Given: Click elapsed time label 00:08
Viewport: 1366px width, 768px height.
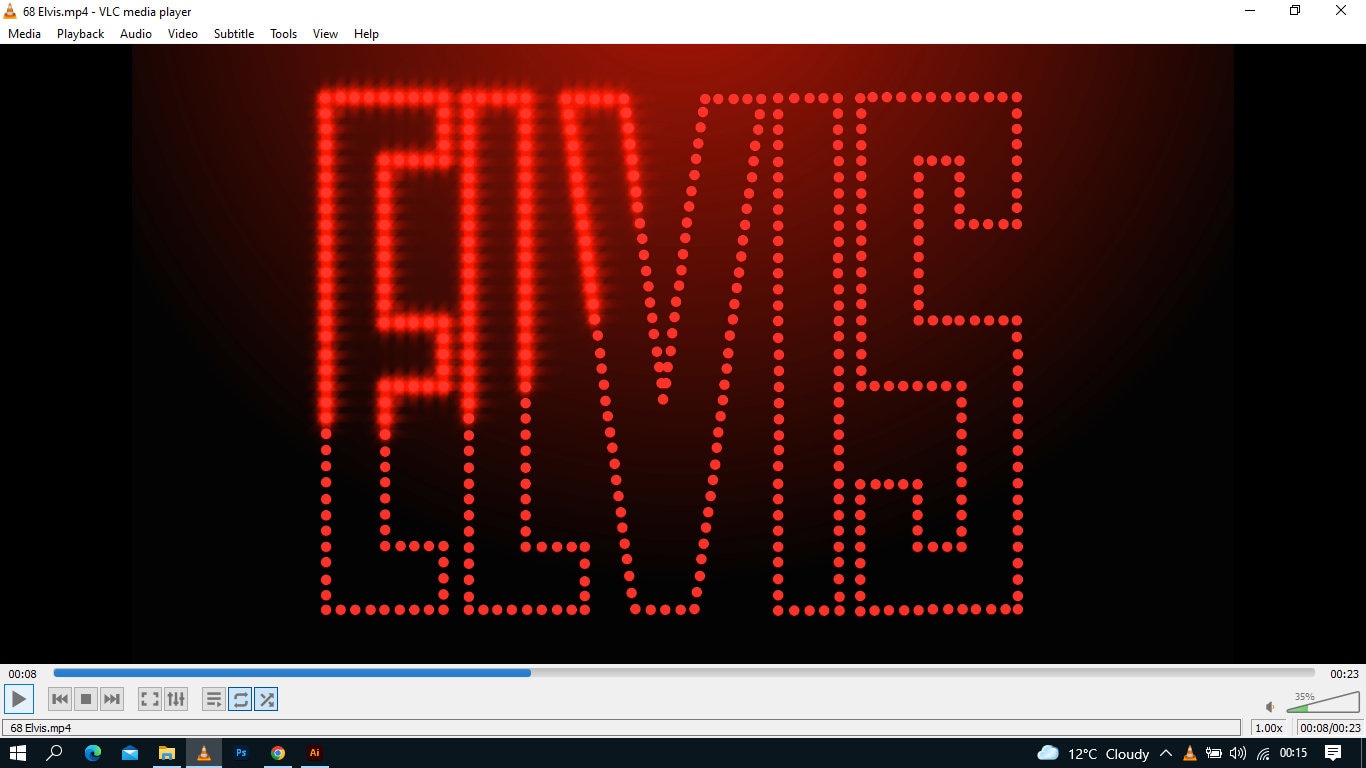Looking at the screenshot, I should (23, 674).
